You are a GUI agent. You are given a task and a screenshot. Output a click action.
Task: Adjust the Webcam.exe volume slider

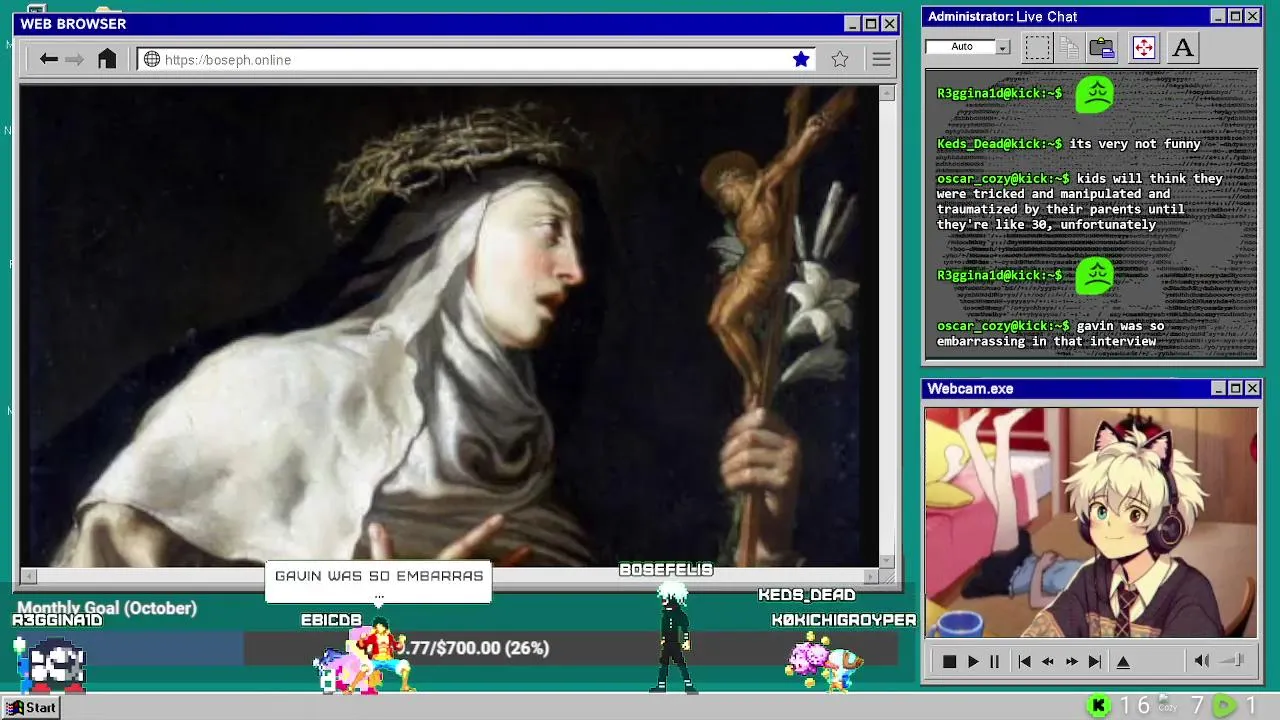(1233, 660)
